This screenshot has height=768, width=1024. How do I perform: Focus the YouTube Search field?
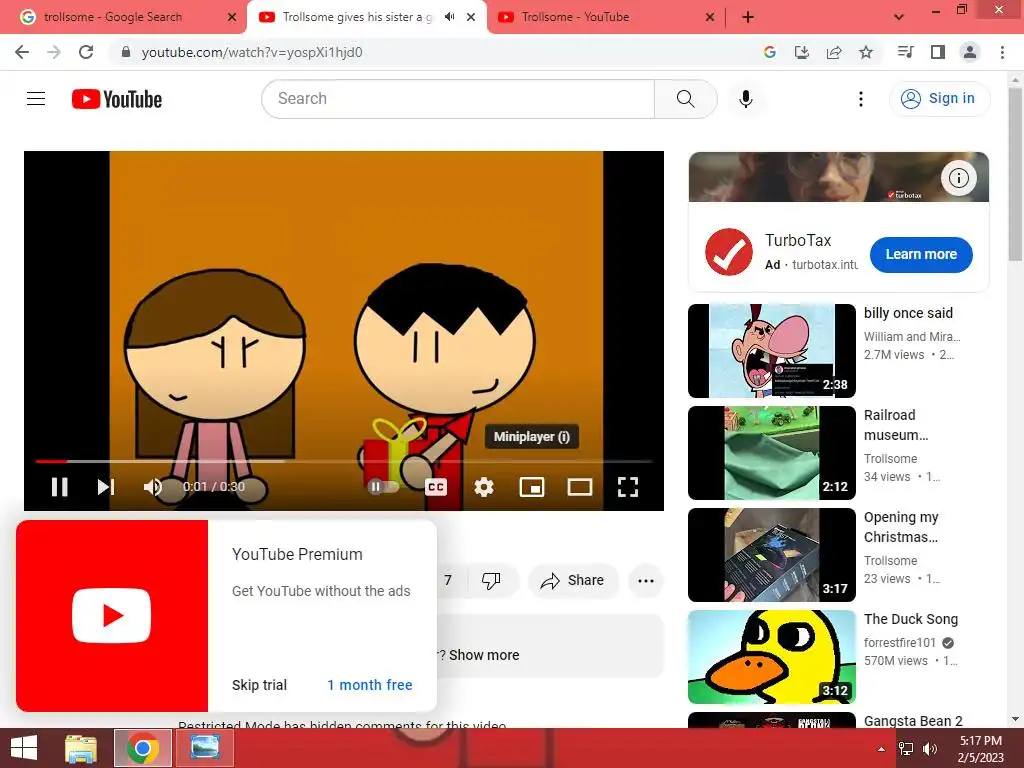click(x=458, y=99)
